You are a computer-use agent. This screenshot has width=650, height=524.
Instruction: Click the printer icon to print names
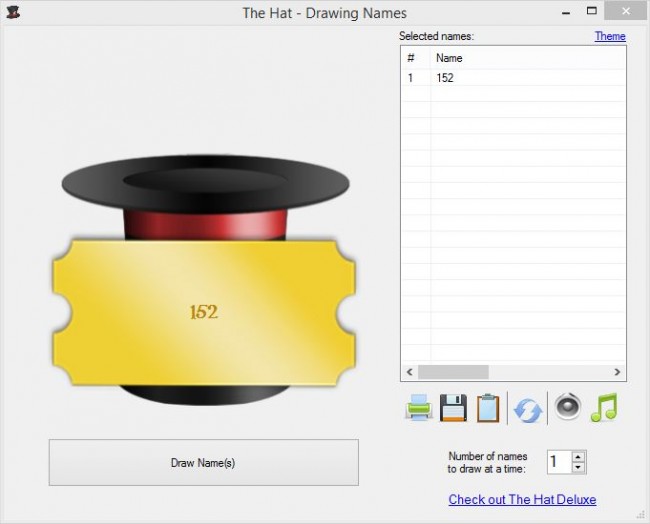418,408
